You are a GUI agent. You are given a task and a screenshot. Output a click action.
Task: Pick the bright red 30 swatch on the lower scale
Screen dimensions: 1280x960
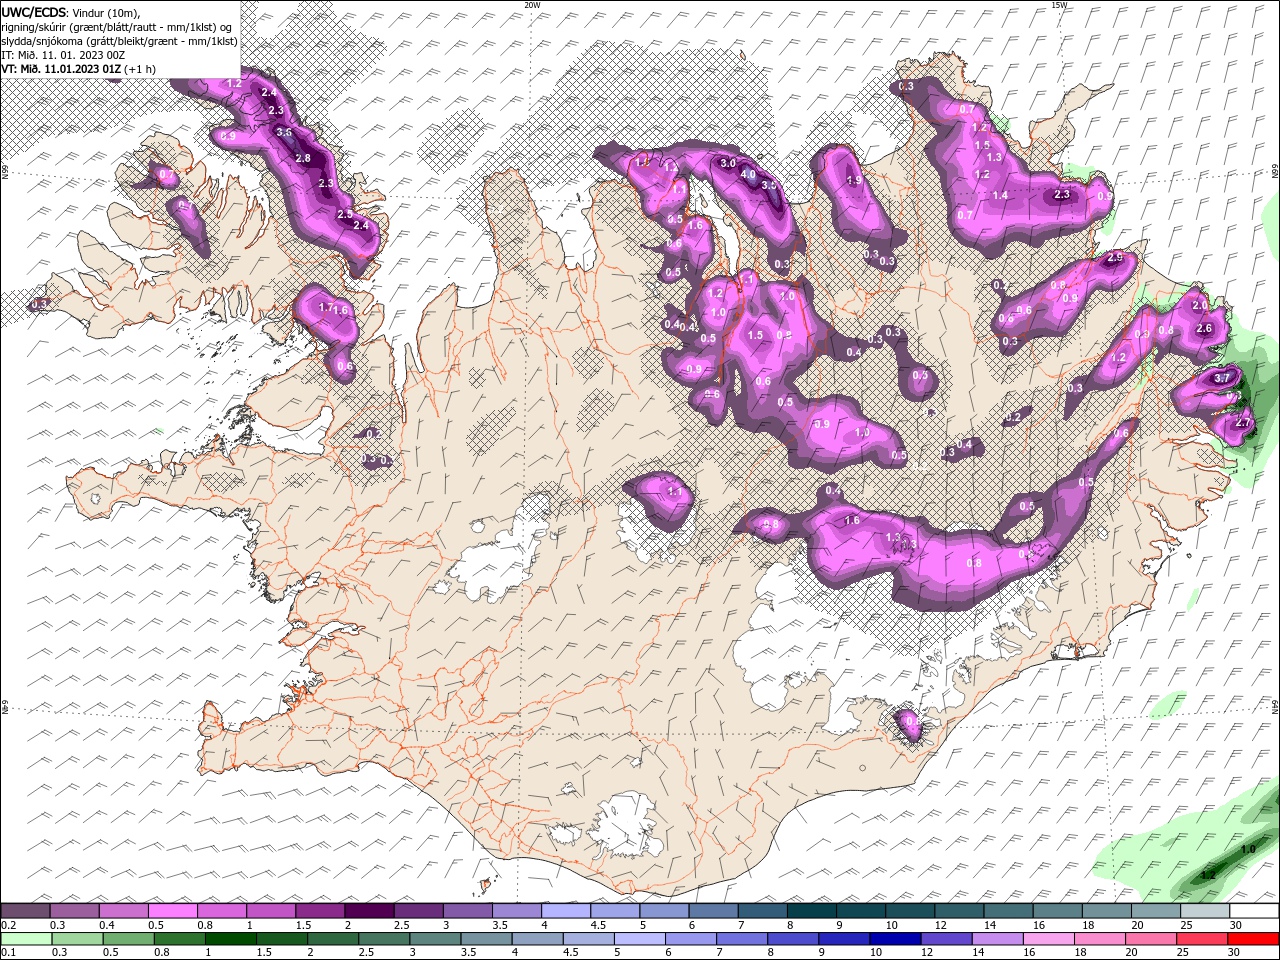pyautogui.click(x=1253, y=939)
